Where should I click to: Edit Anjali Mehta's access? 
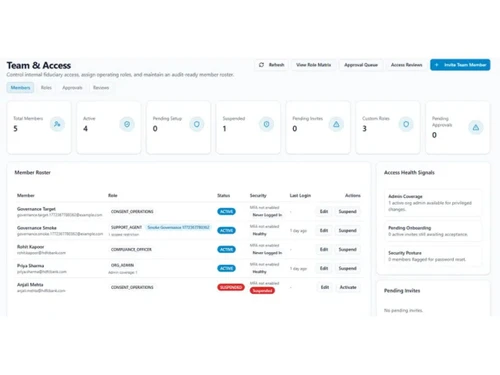(325, 287)
